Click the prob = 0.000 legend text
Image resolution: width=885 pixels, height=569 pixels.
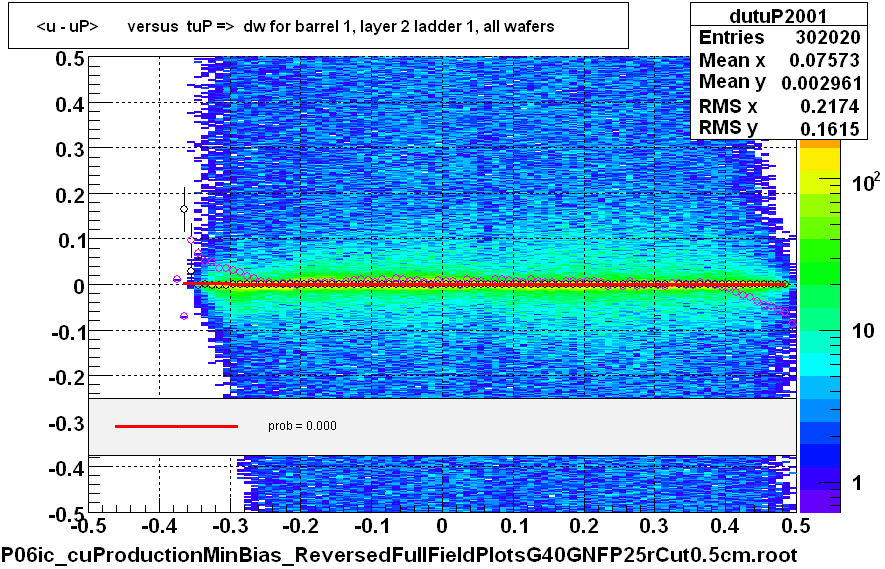(x=303, y=426)
